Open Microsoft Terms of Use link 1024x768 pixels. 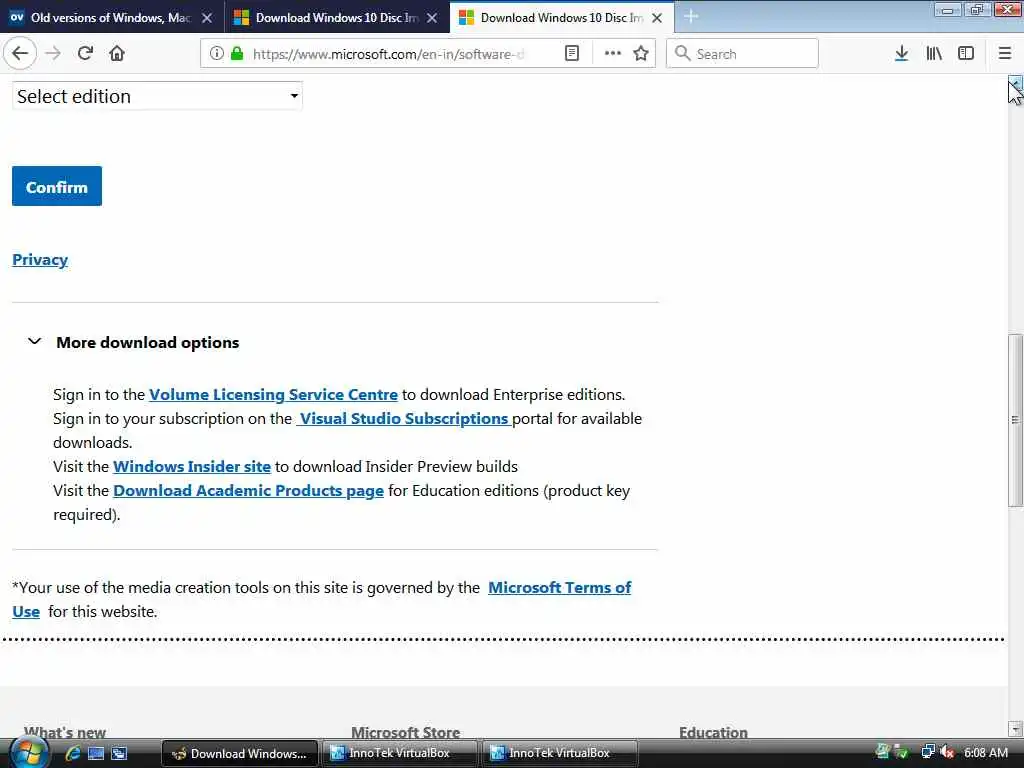coord(560,588)
